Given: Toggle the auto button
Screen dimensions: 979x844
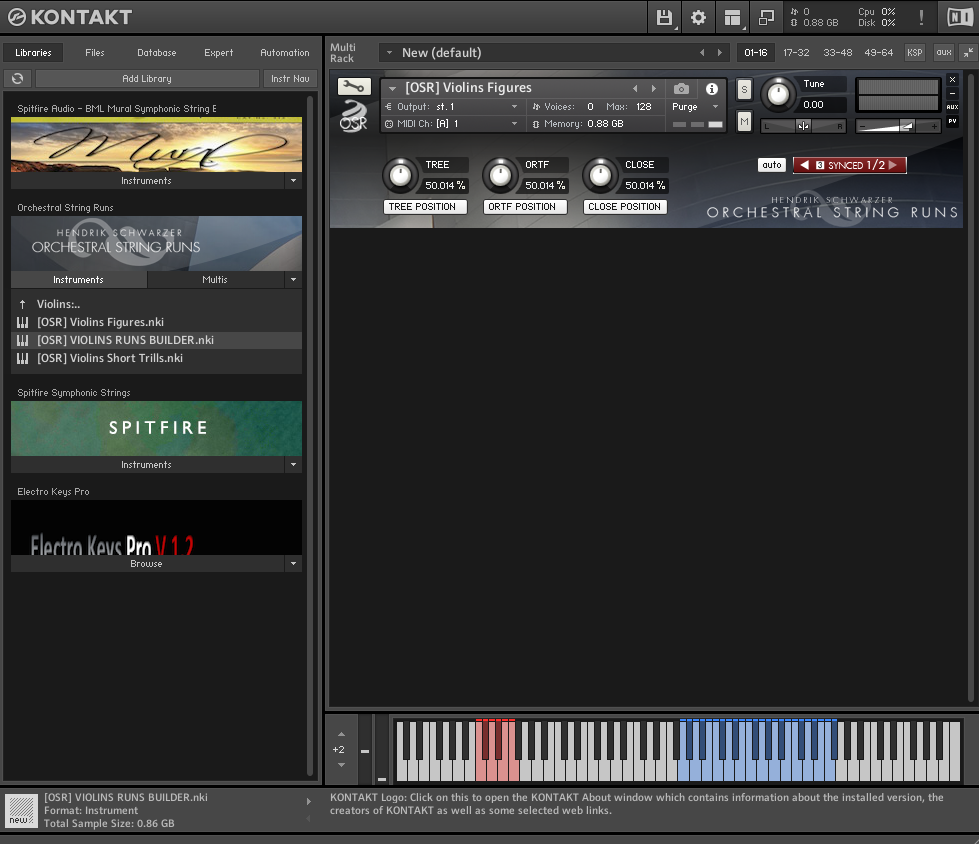Looking at the screenshot, I should pos(772,165).
